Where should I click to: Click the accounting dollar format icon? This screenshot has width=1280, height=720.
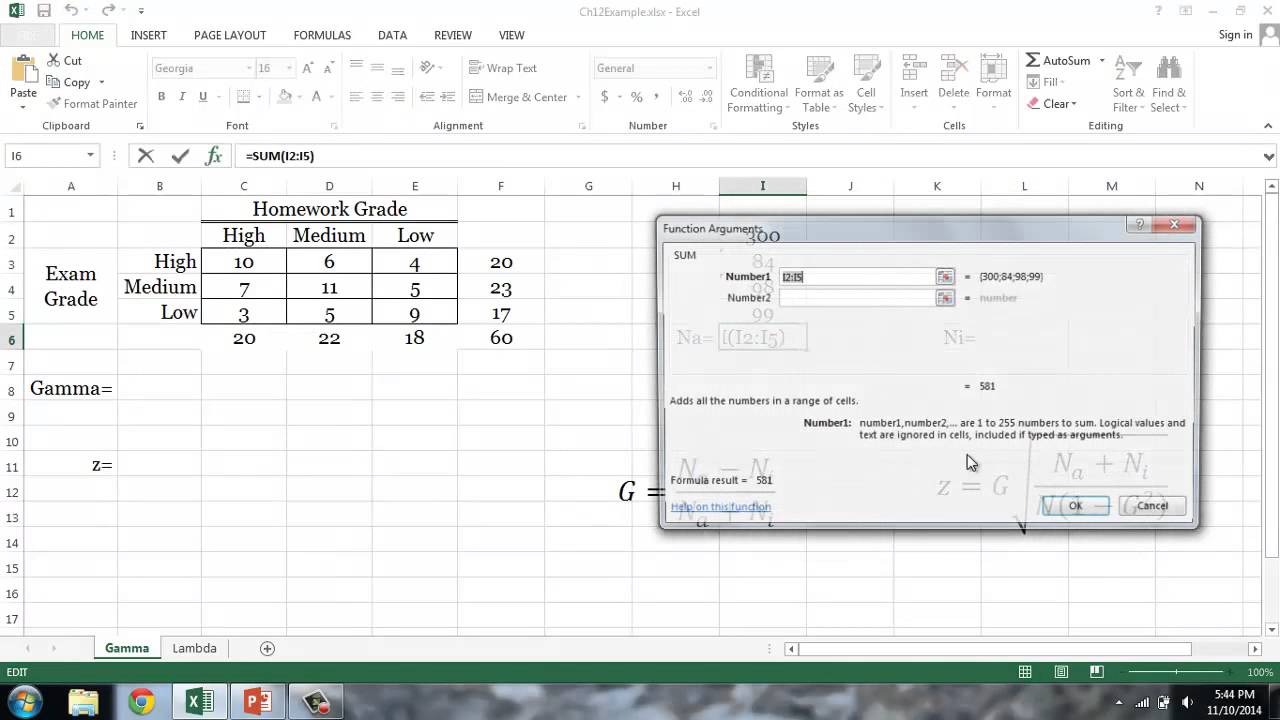click(605, 97)
